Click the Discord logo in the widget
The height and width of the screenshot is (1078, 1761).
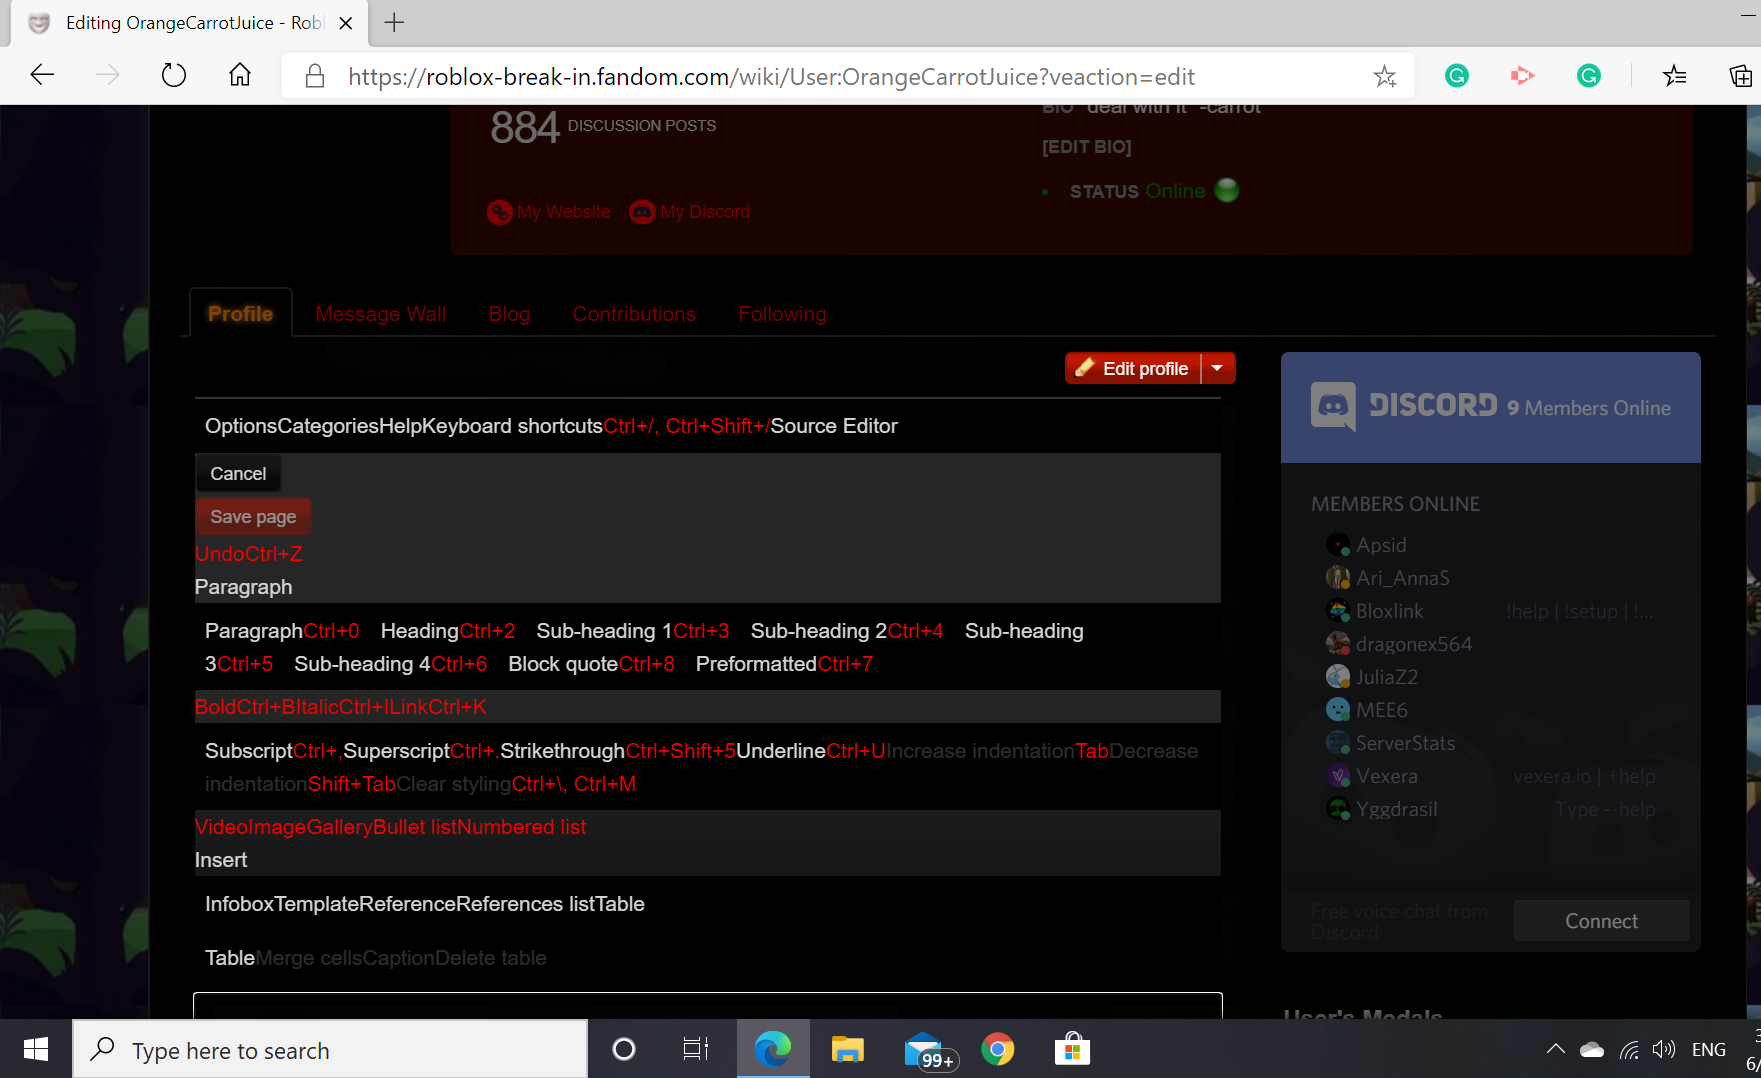coord(1404,406)
